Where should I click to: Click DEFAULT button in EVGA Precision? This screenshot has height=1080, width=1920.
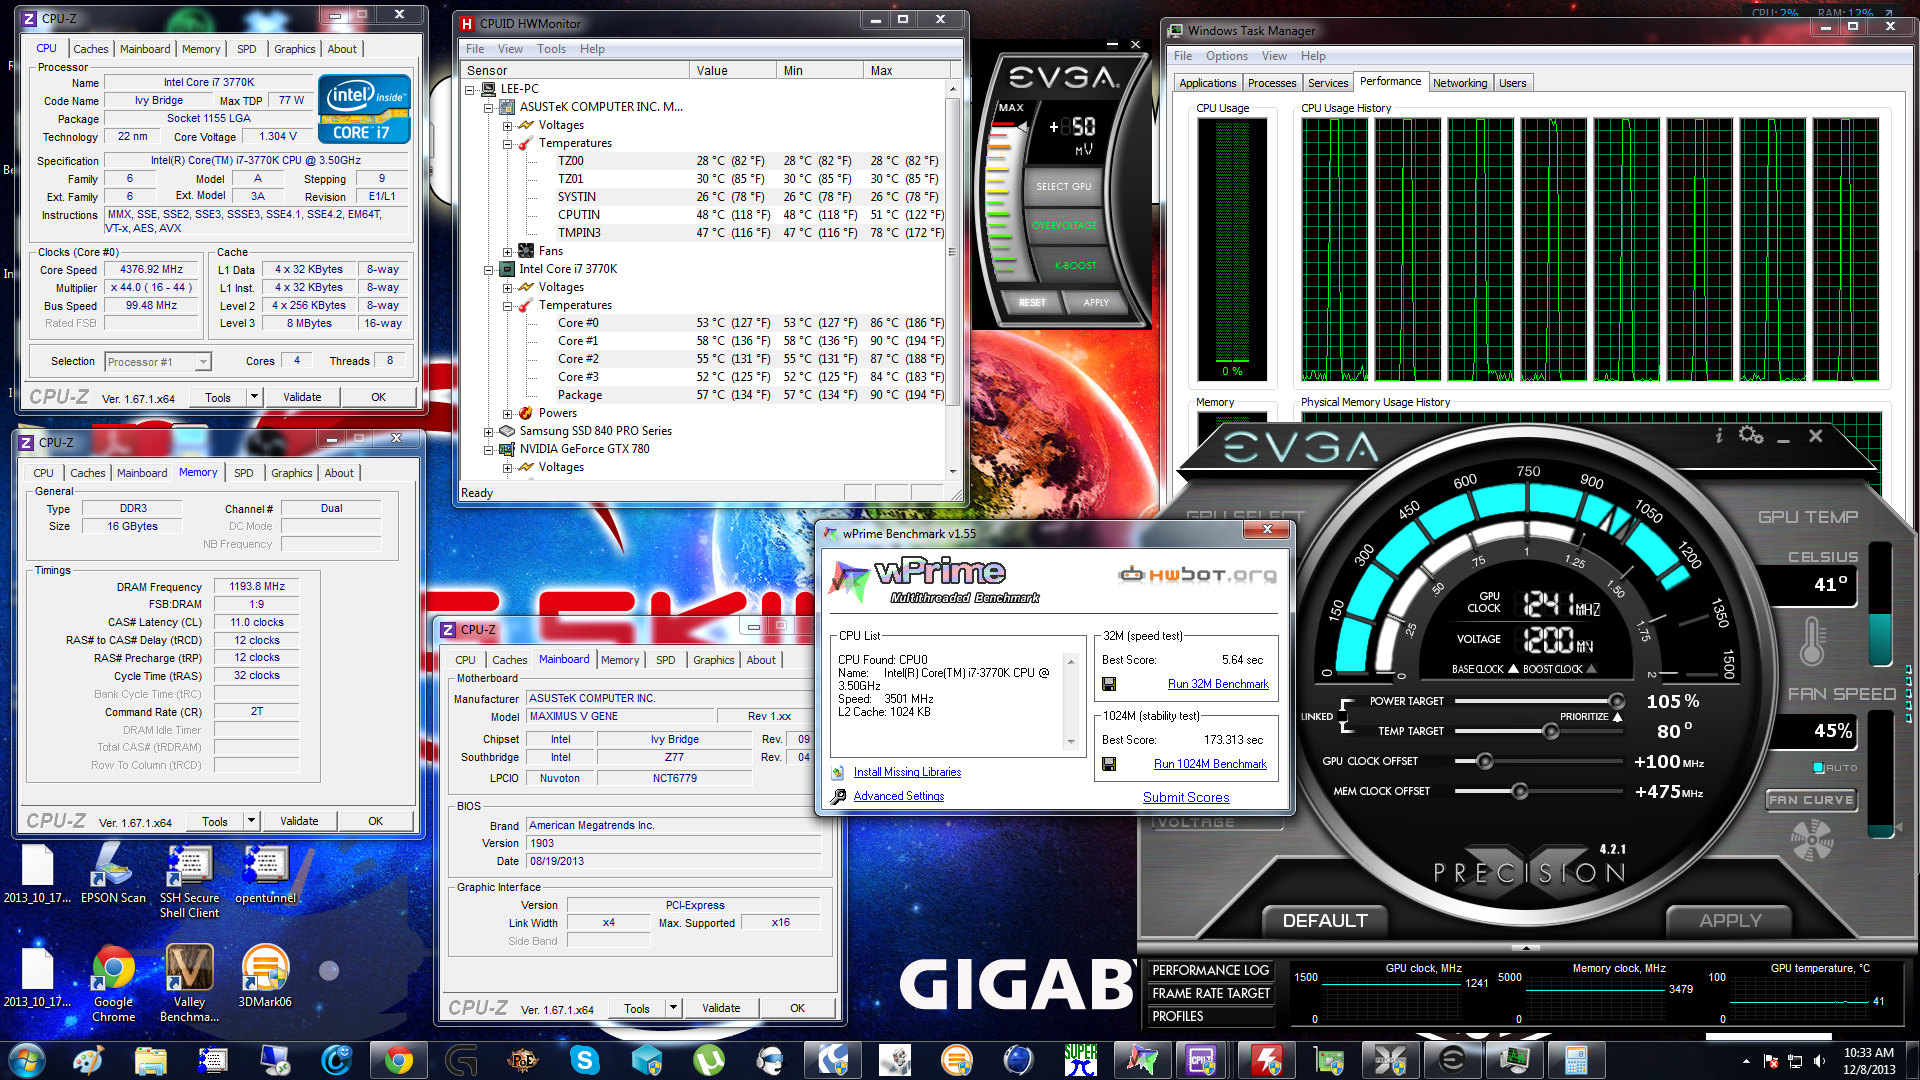tap(1325, 920)
